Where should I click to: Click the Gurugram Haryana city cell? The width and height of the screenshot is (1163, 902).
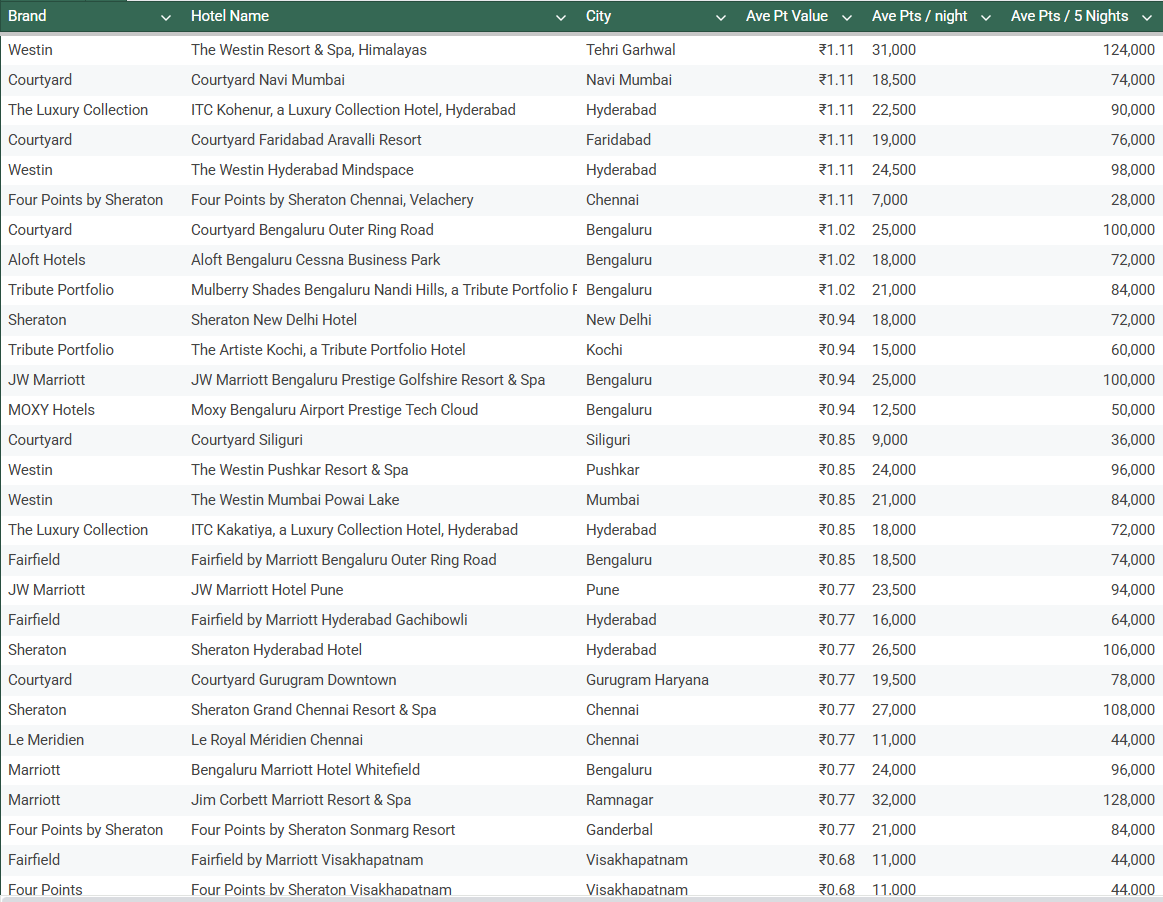pyautogui.click(x=648, y=680)
